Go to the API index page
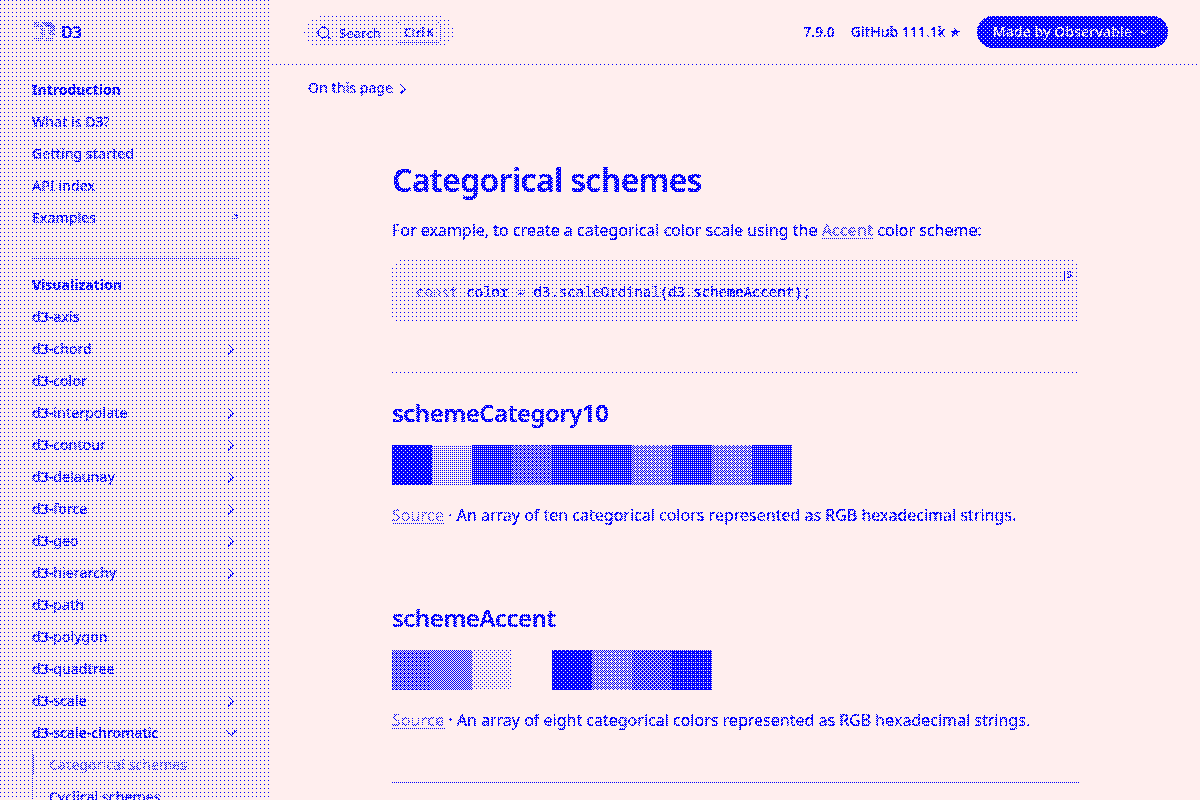This screenshot has height=800, width=1200. pyautogui.click(x=63, y=186)
